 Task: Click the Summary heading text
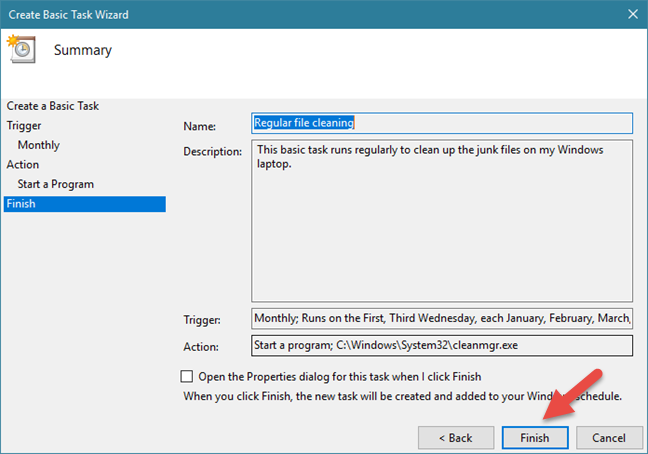point(82,50)
